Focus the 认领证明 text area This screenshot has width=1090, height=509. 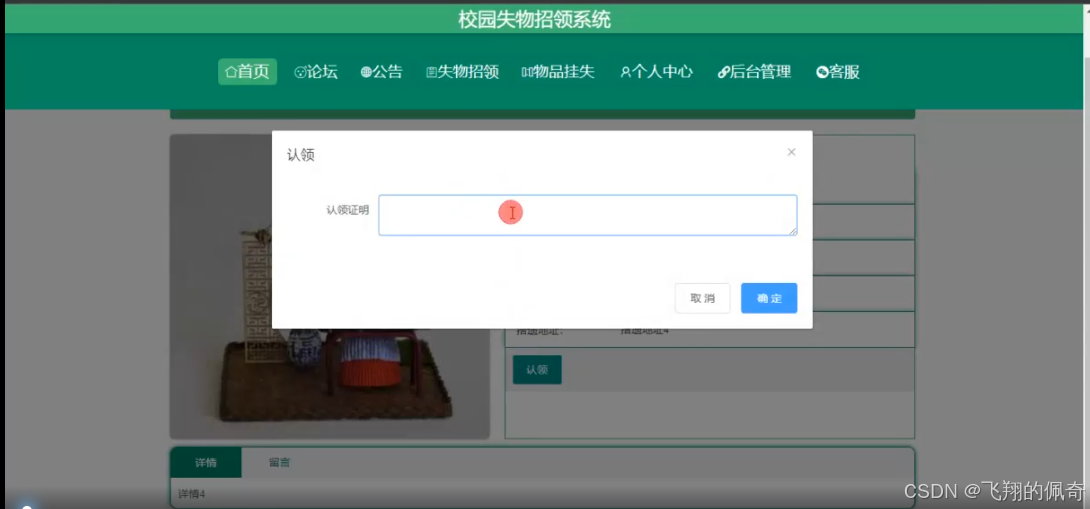pos(587,215)
